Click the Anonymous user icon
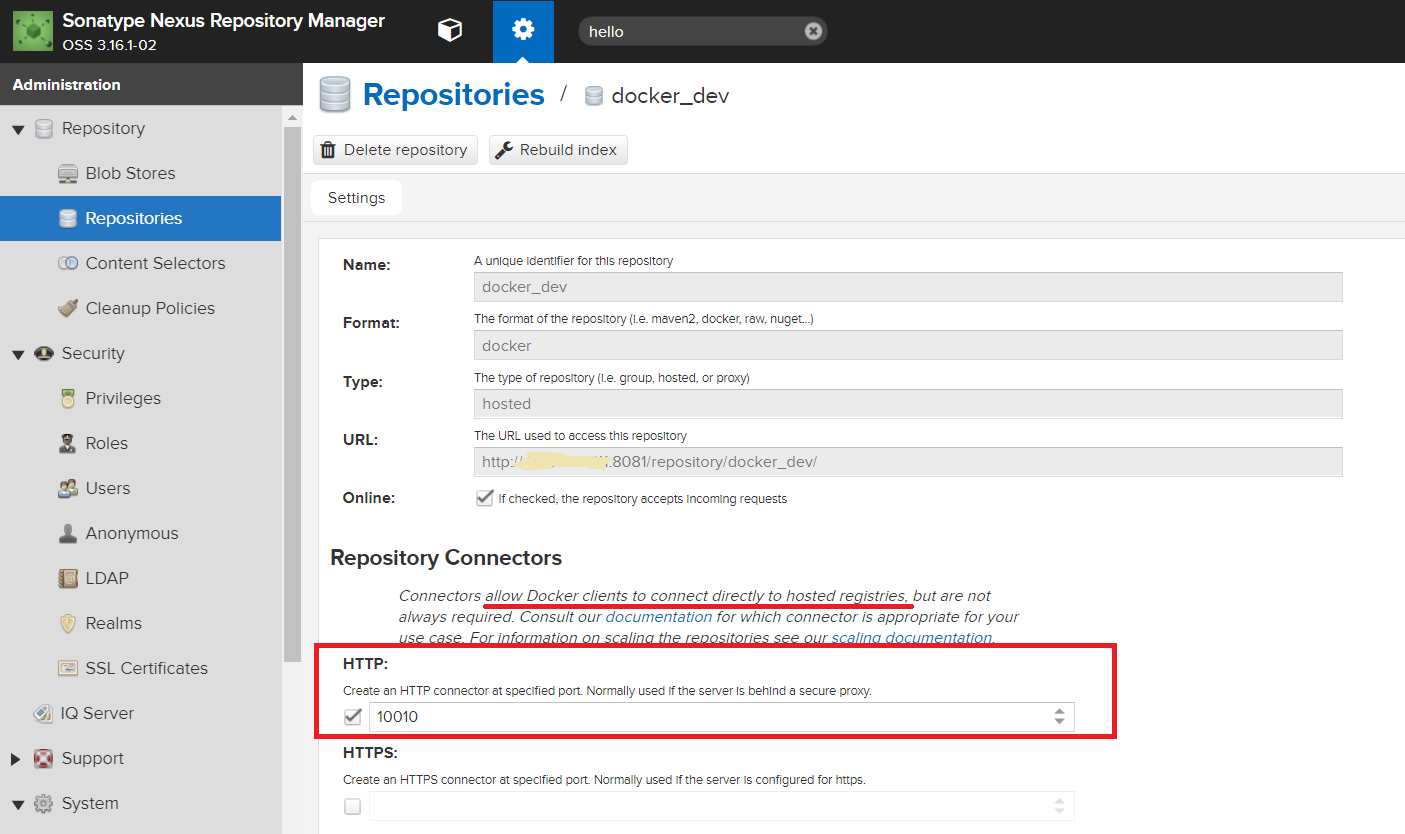This screenshot has width=1405, height=834. pos(68,533)
